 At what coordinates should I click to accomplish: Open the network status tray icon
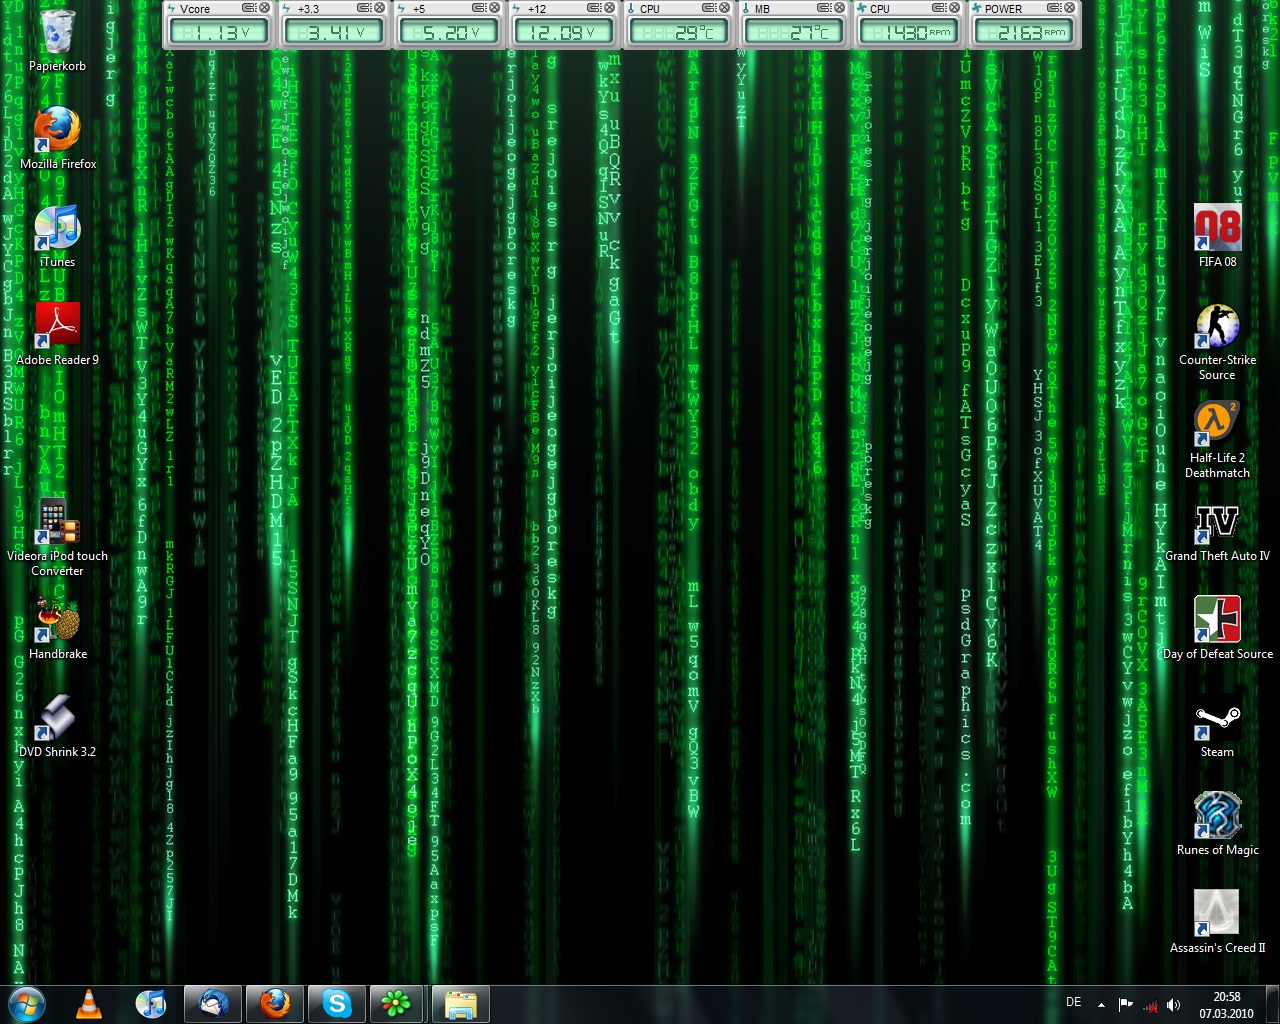[1149, 1004]
